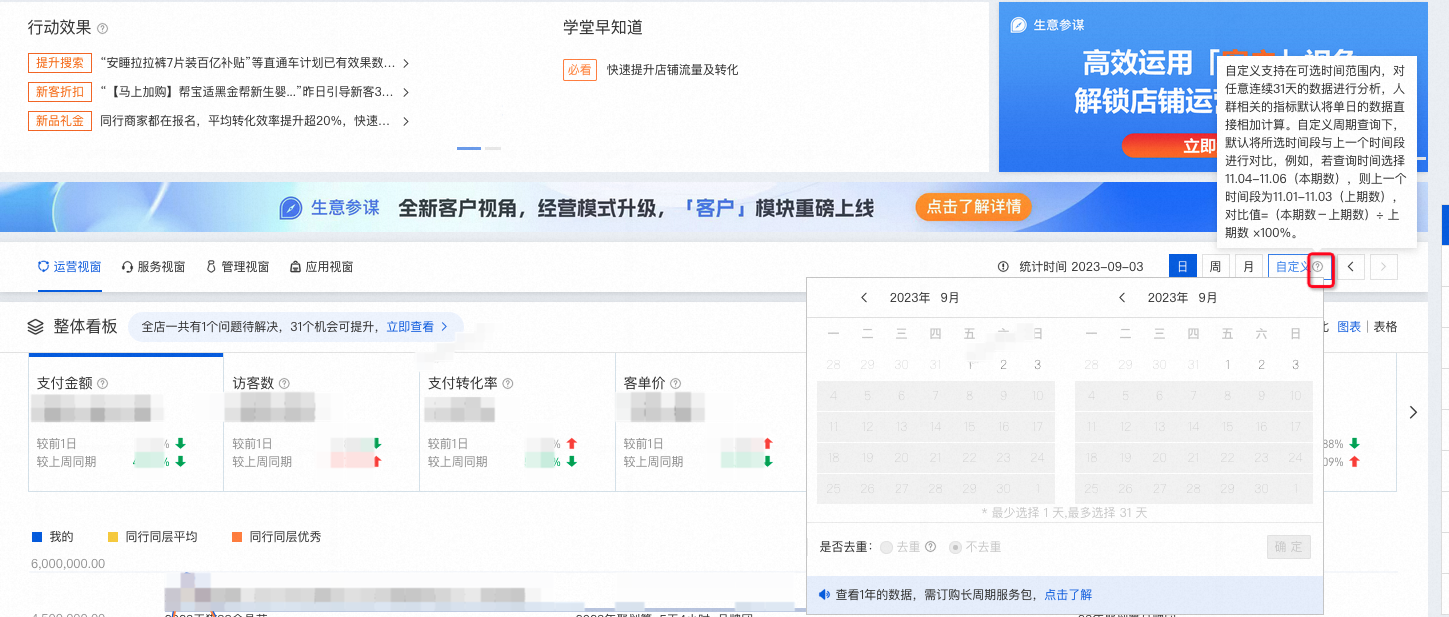Click the 必看 tag in 学堂早知道
This screenshot has height=617, width=1449.
tap(580, 70)
